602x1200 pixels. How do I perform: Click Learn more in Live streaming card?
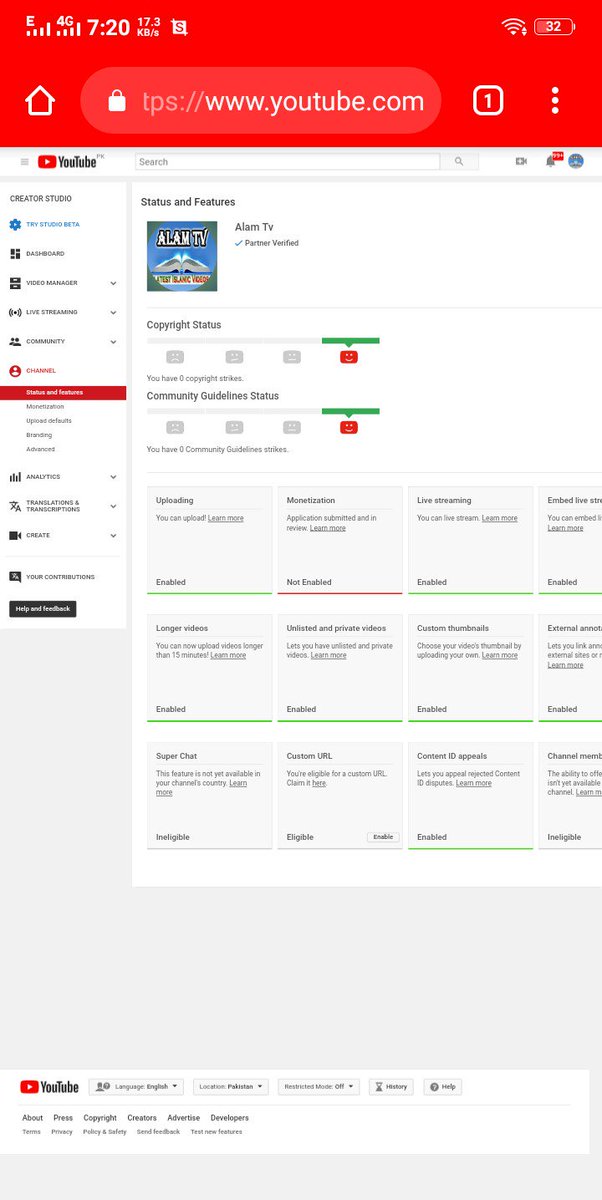500,518
